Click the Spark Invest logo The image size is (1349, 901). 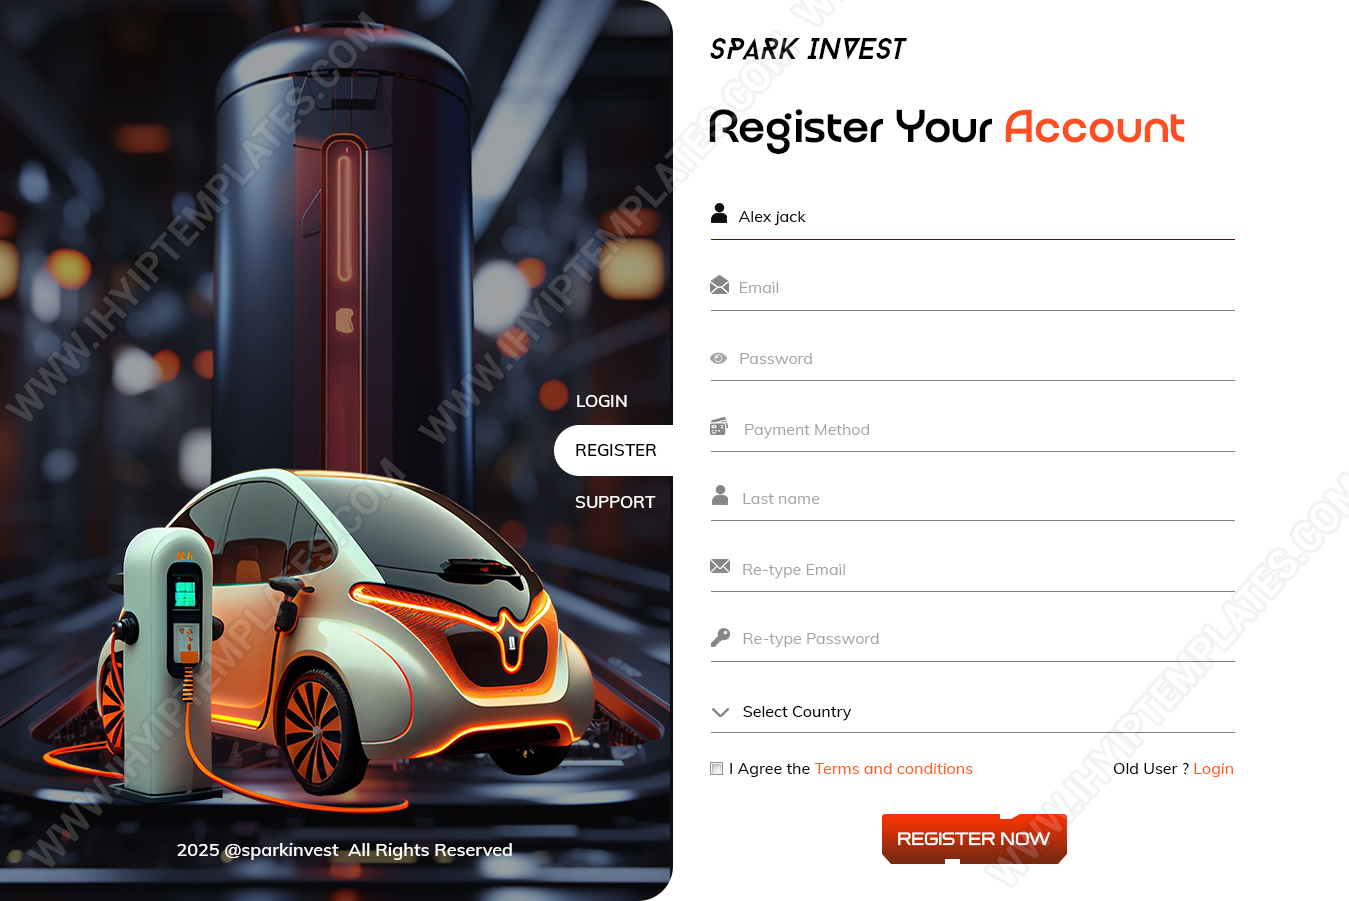[x=808, y=48]
